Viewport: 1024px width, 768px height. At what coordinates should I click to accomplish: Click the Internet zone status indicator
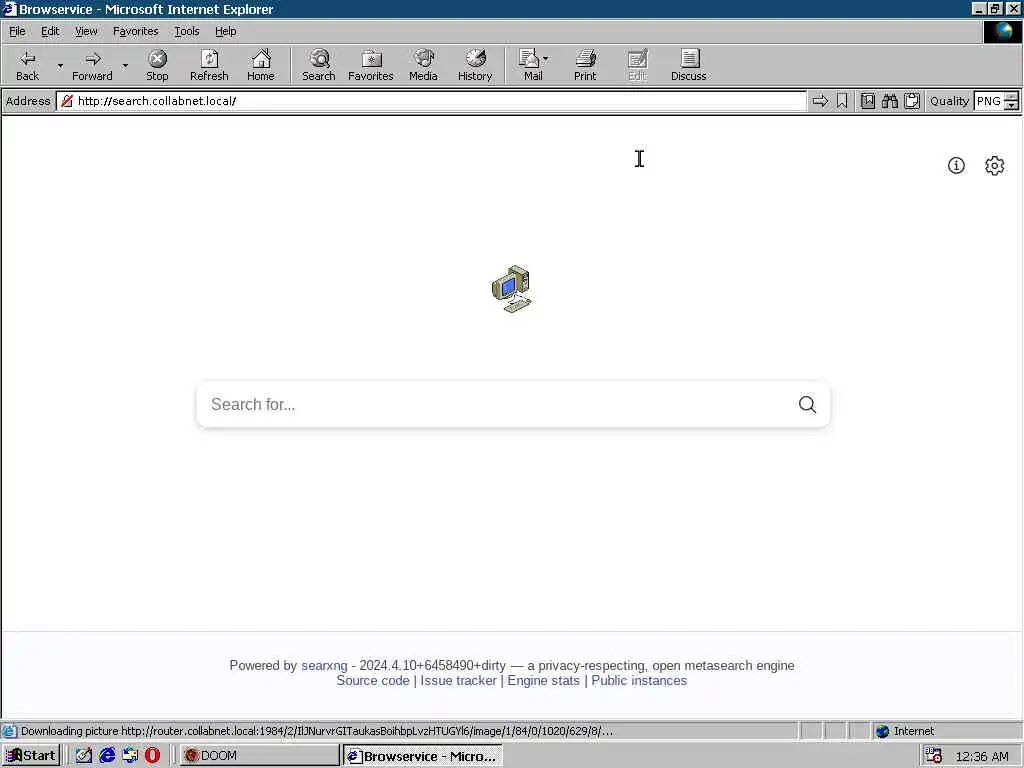tap(906, 731)
